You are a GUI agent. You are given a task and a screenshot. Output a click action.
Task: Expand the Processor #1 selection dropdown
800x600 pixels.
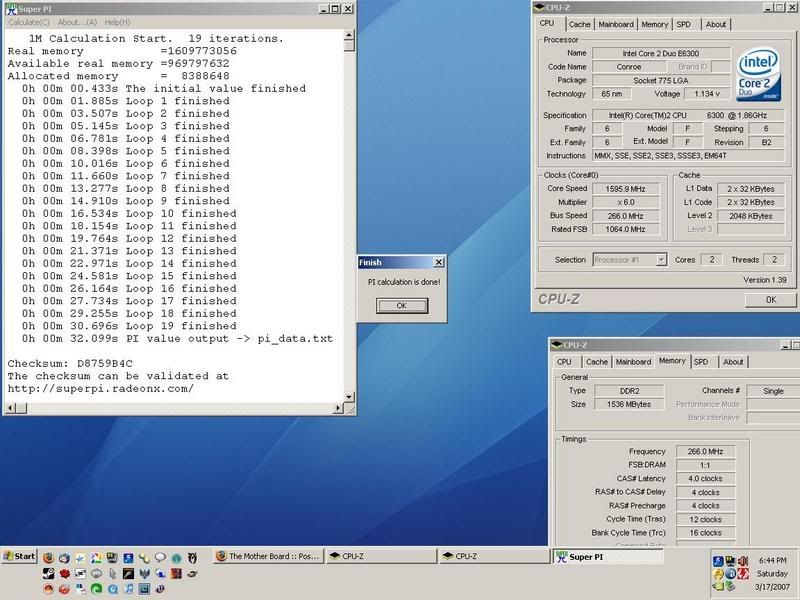tap(661, 260)
